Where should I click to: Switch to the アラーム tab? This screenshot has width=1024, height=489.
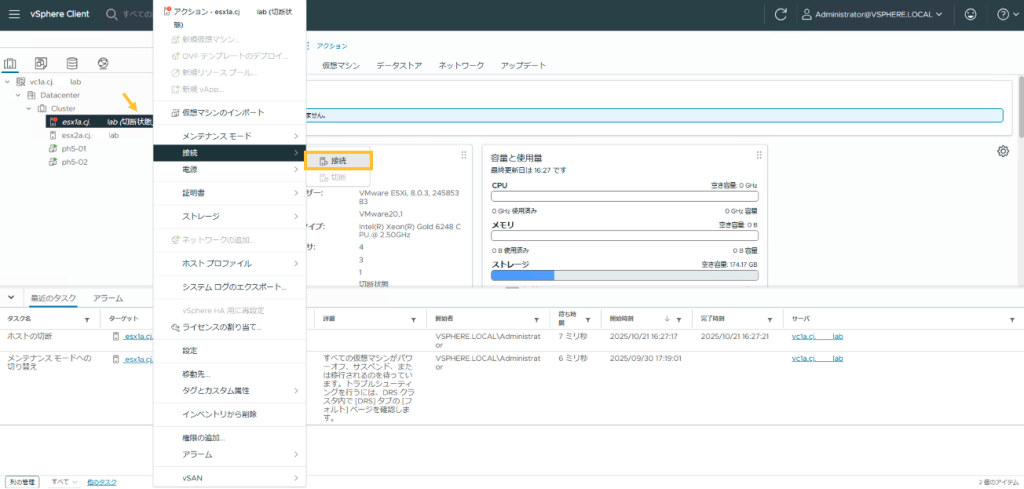[107, 298]
